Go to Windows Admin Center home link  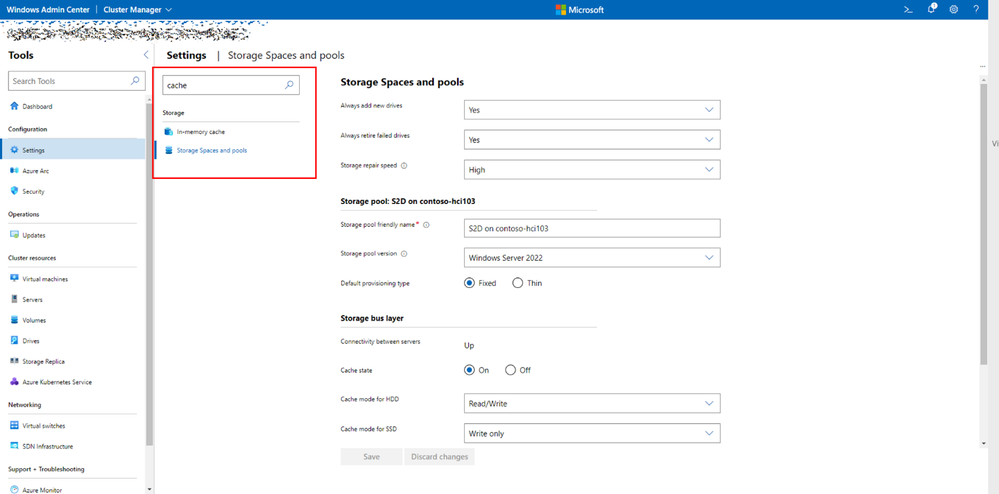(48, 10)
